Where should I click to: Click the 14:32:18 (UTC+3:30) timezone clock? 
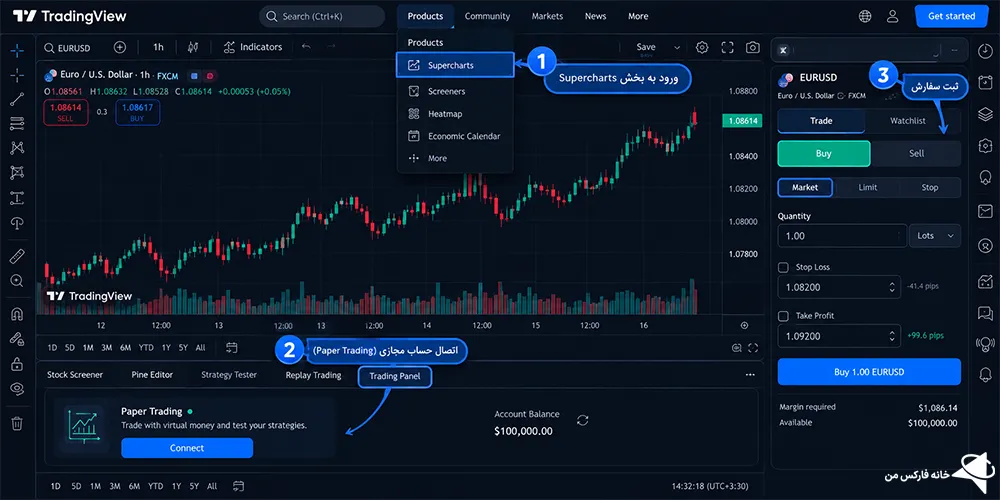click(710, 486)
